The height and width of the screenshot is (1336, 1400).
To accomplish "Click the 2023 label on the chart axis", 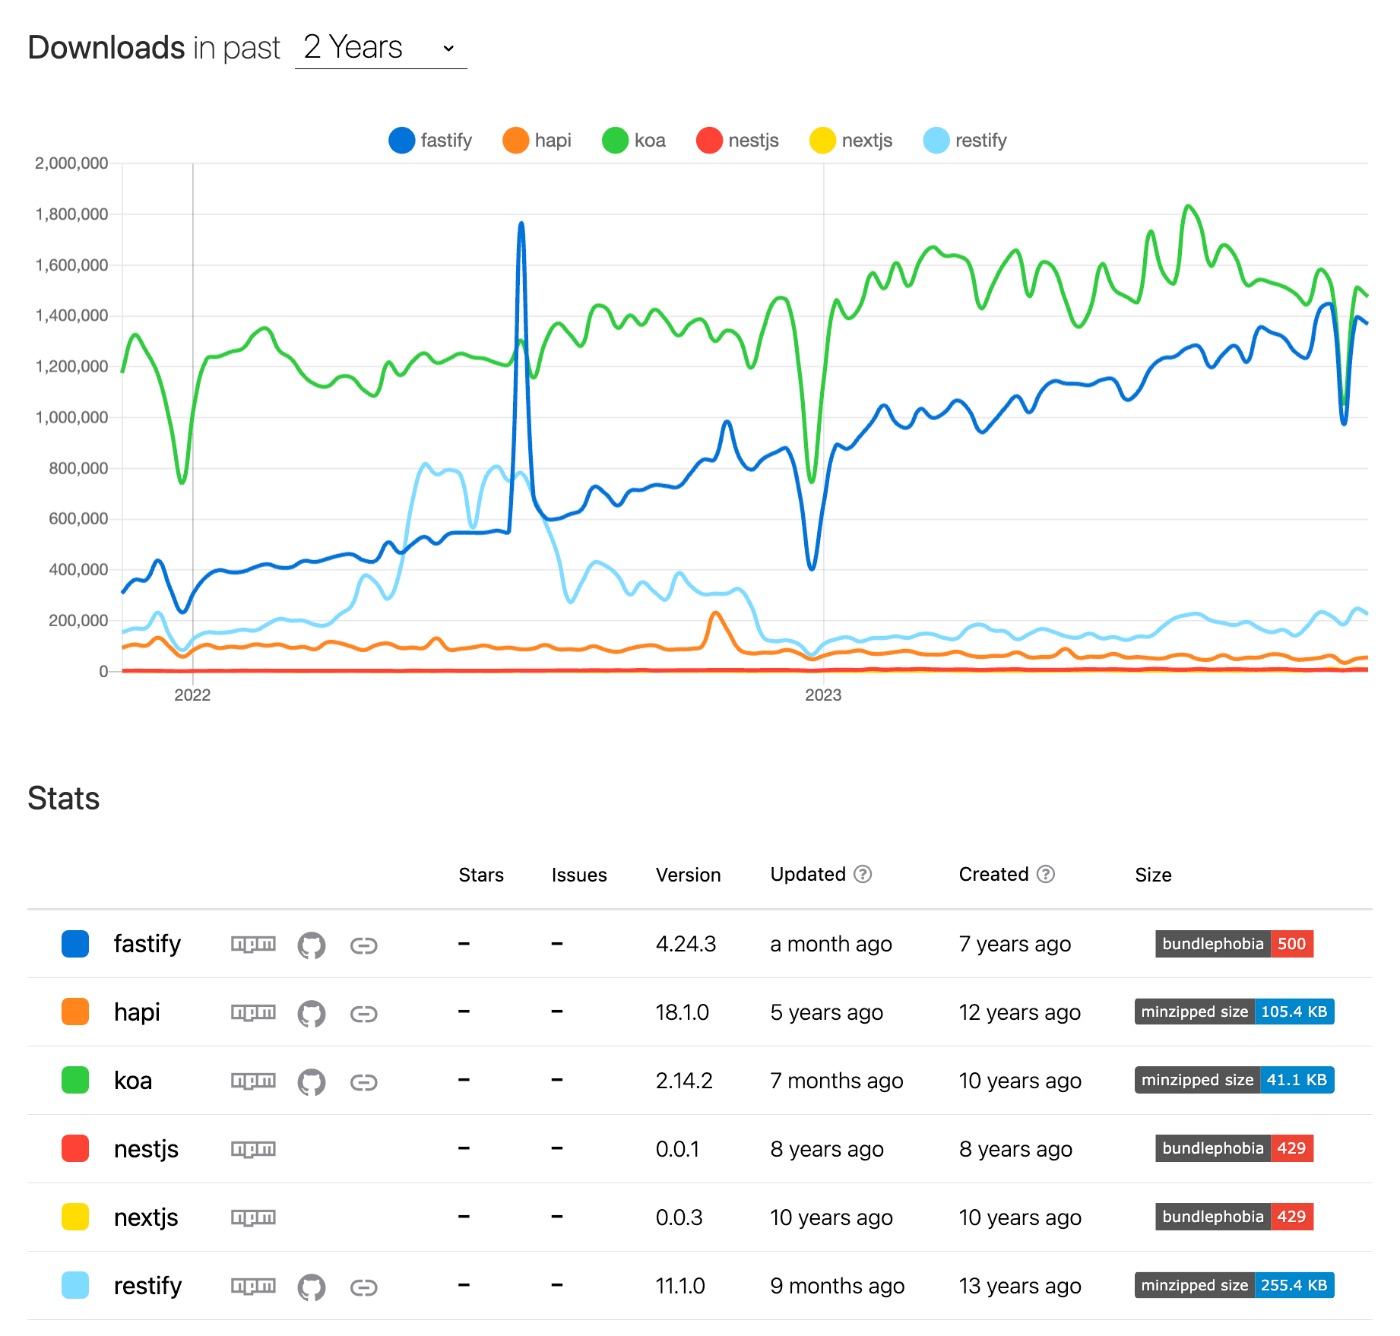I will 823,695.
